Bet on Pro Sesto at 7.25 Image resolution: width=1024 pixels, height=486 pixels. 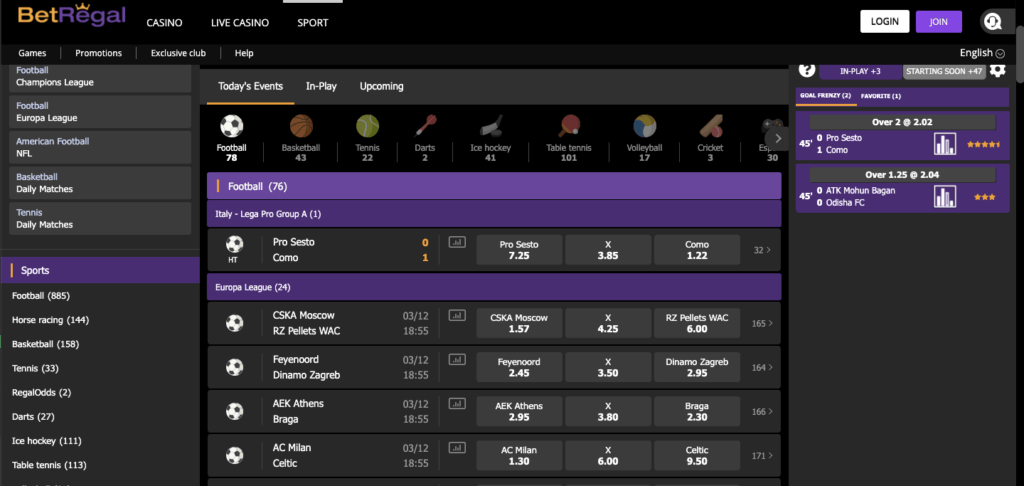(519, 250)
